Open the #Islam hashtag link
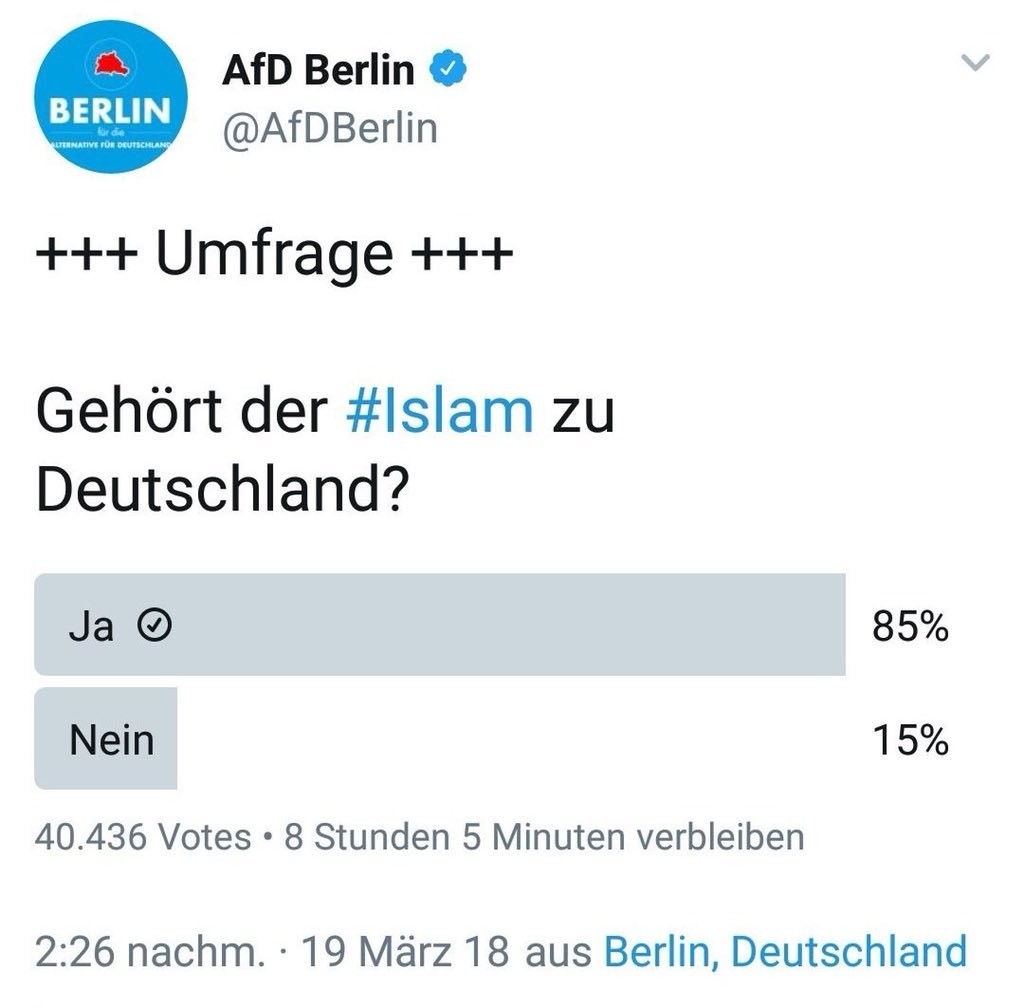This screenshot has width=1024, height=1008. (x=438, y=412)
